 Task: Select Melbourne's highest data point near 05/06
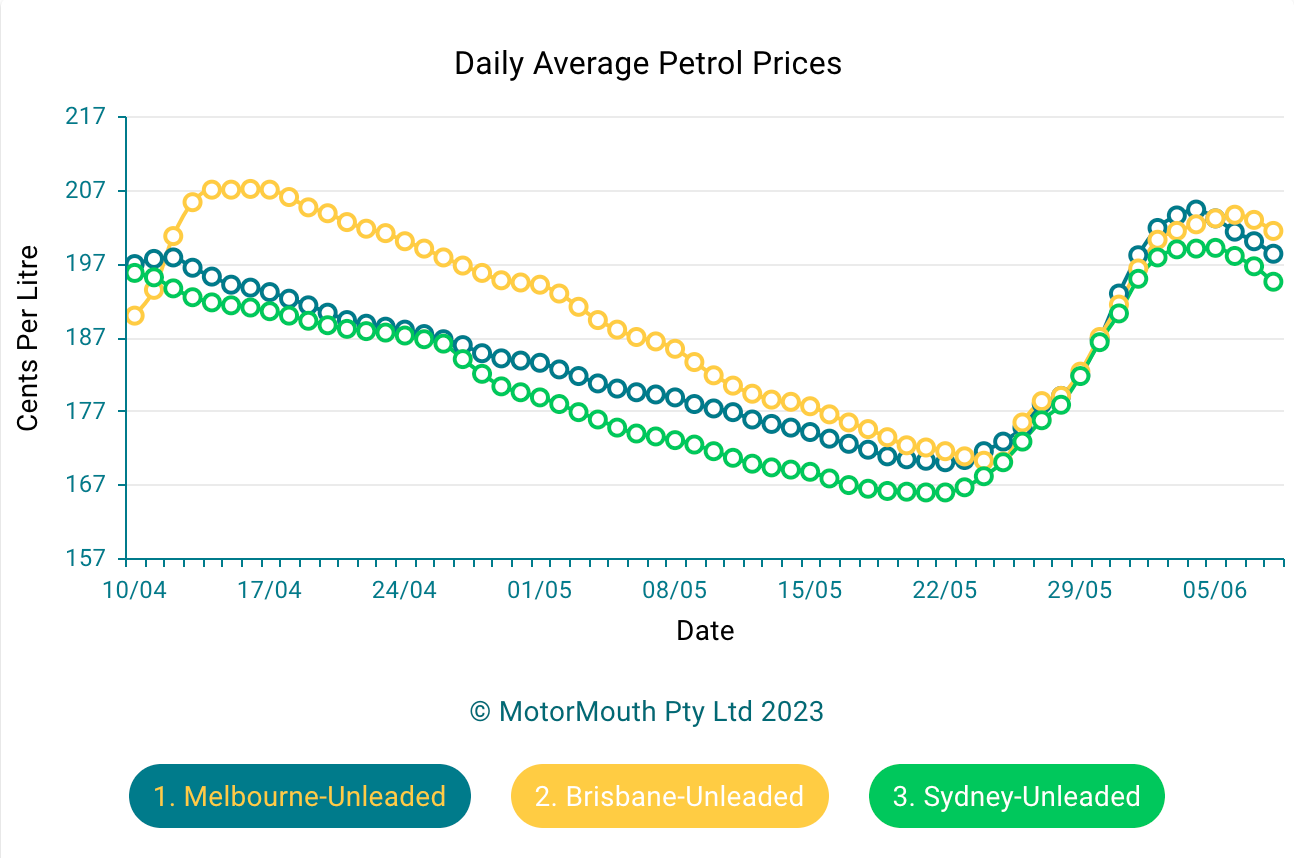click(1196, 209)
